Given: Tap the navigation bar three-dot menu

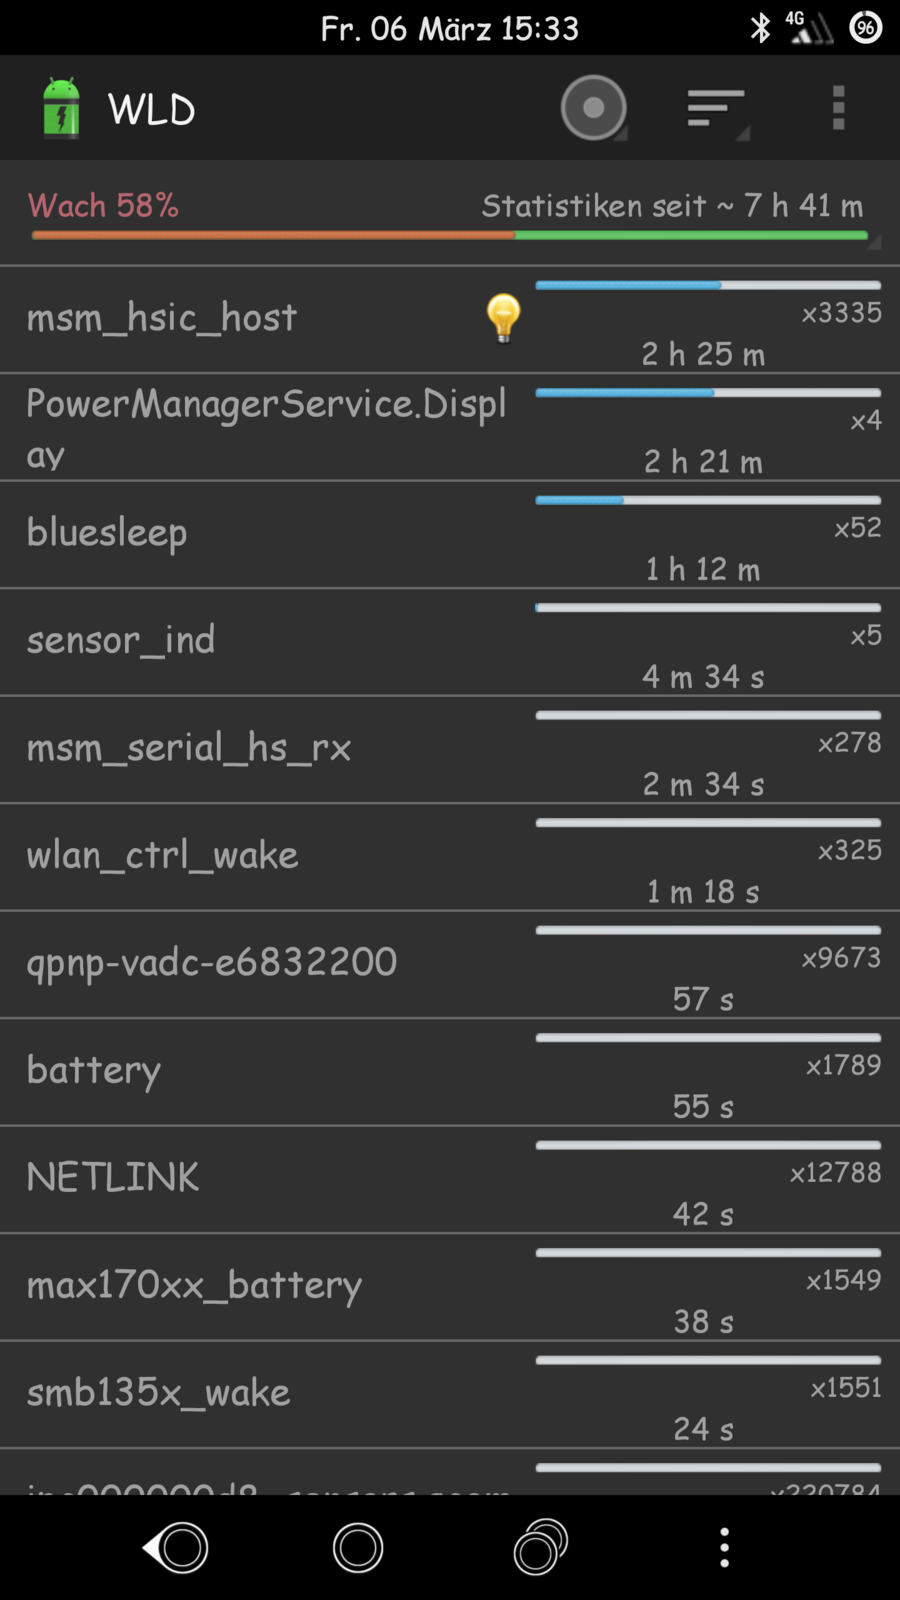Looking at the screenshot, I should (x=725, y=1547).
